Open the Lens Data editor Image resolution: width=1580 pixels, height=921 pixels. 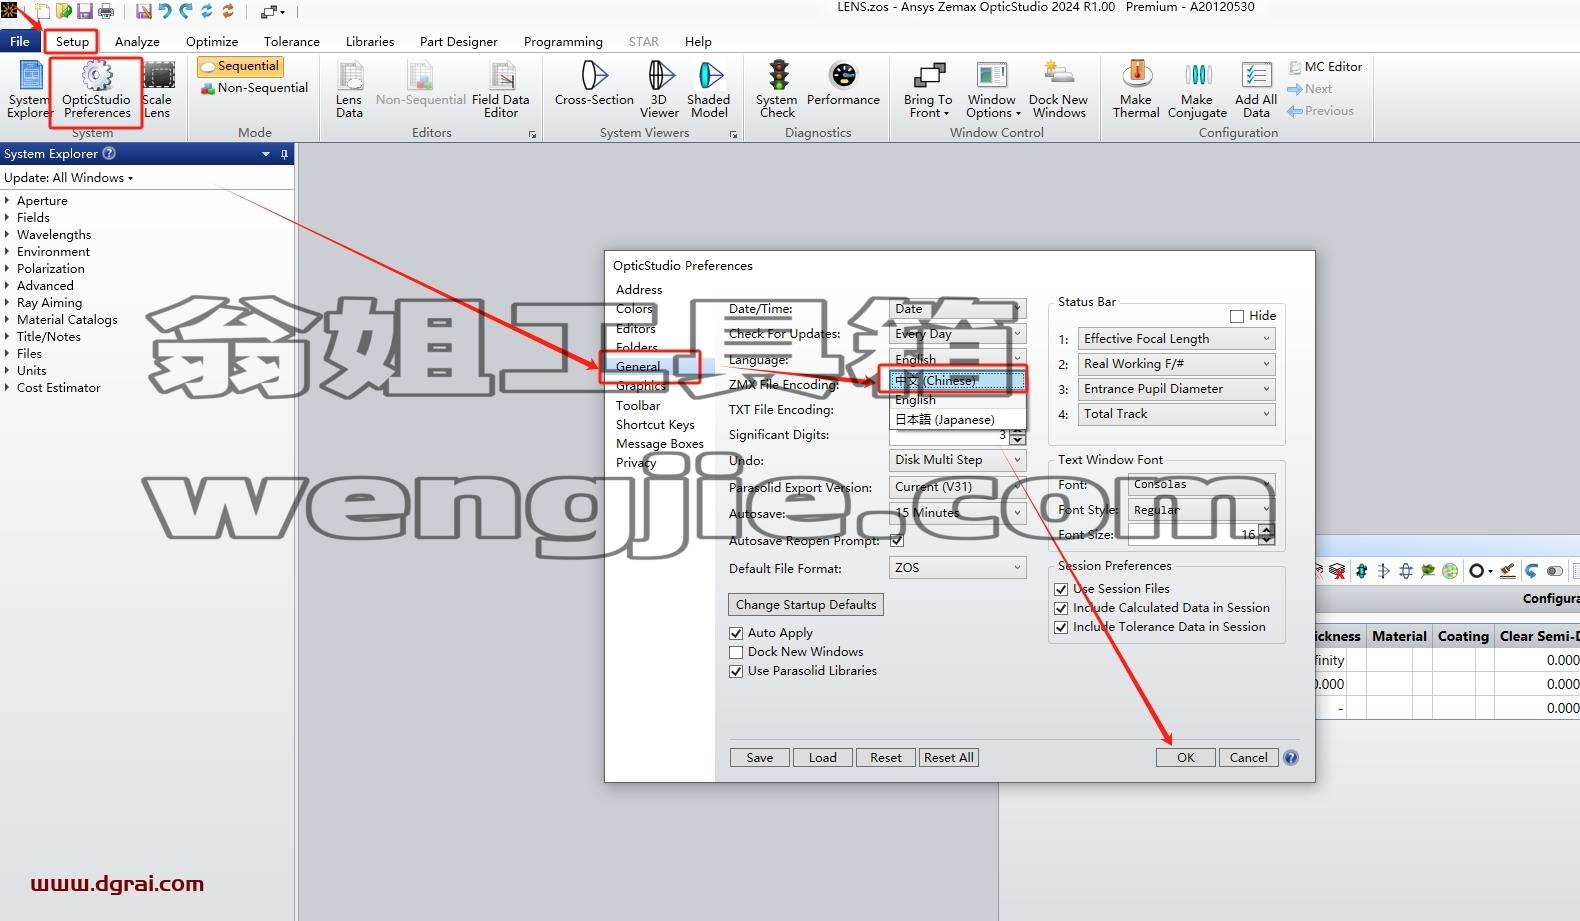point(349,90)
